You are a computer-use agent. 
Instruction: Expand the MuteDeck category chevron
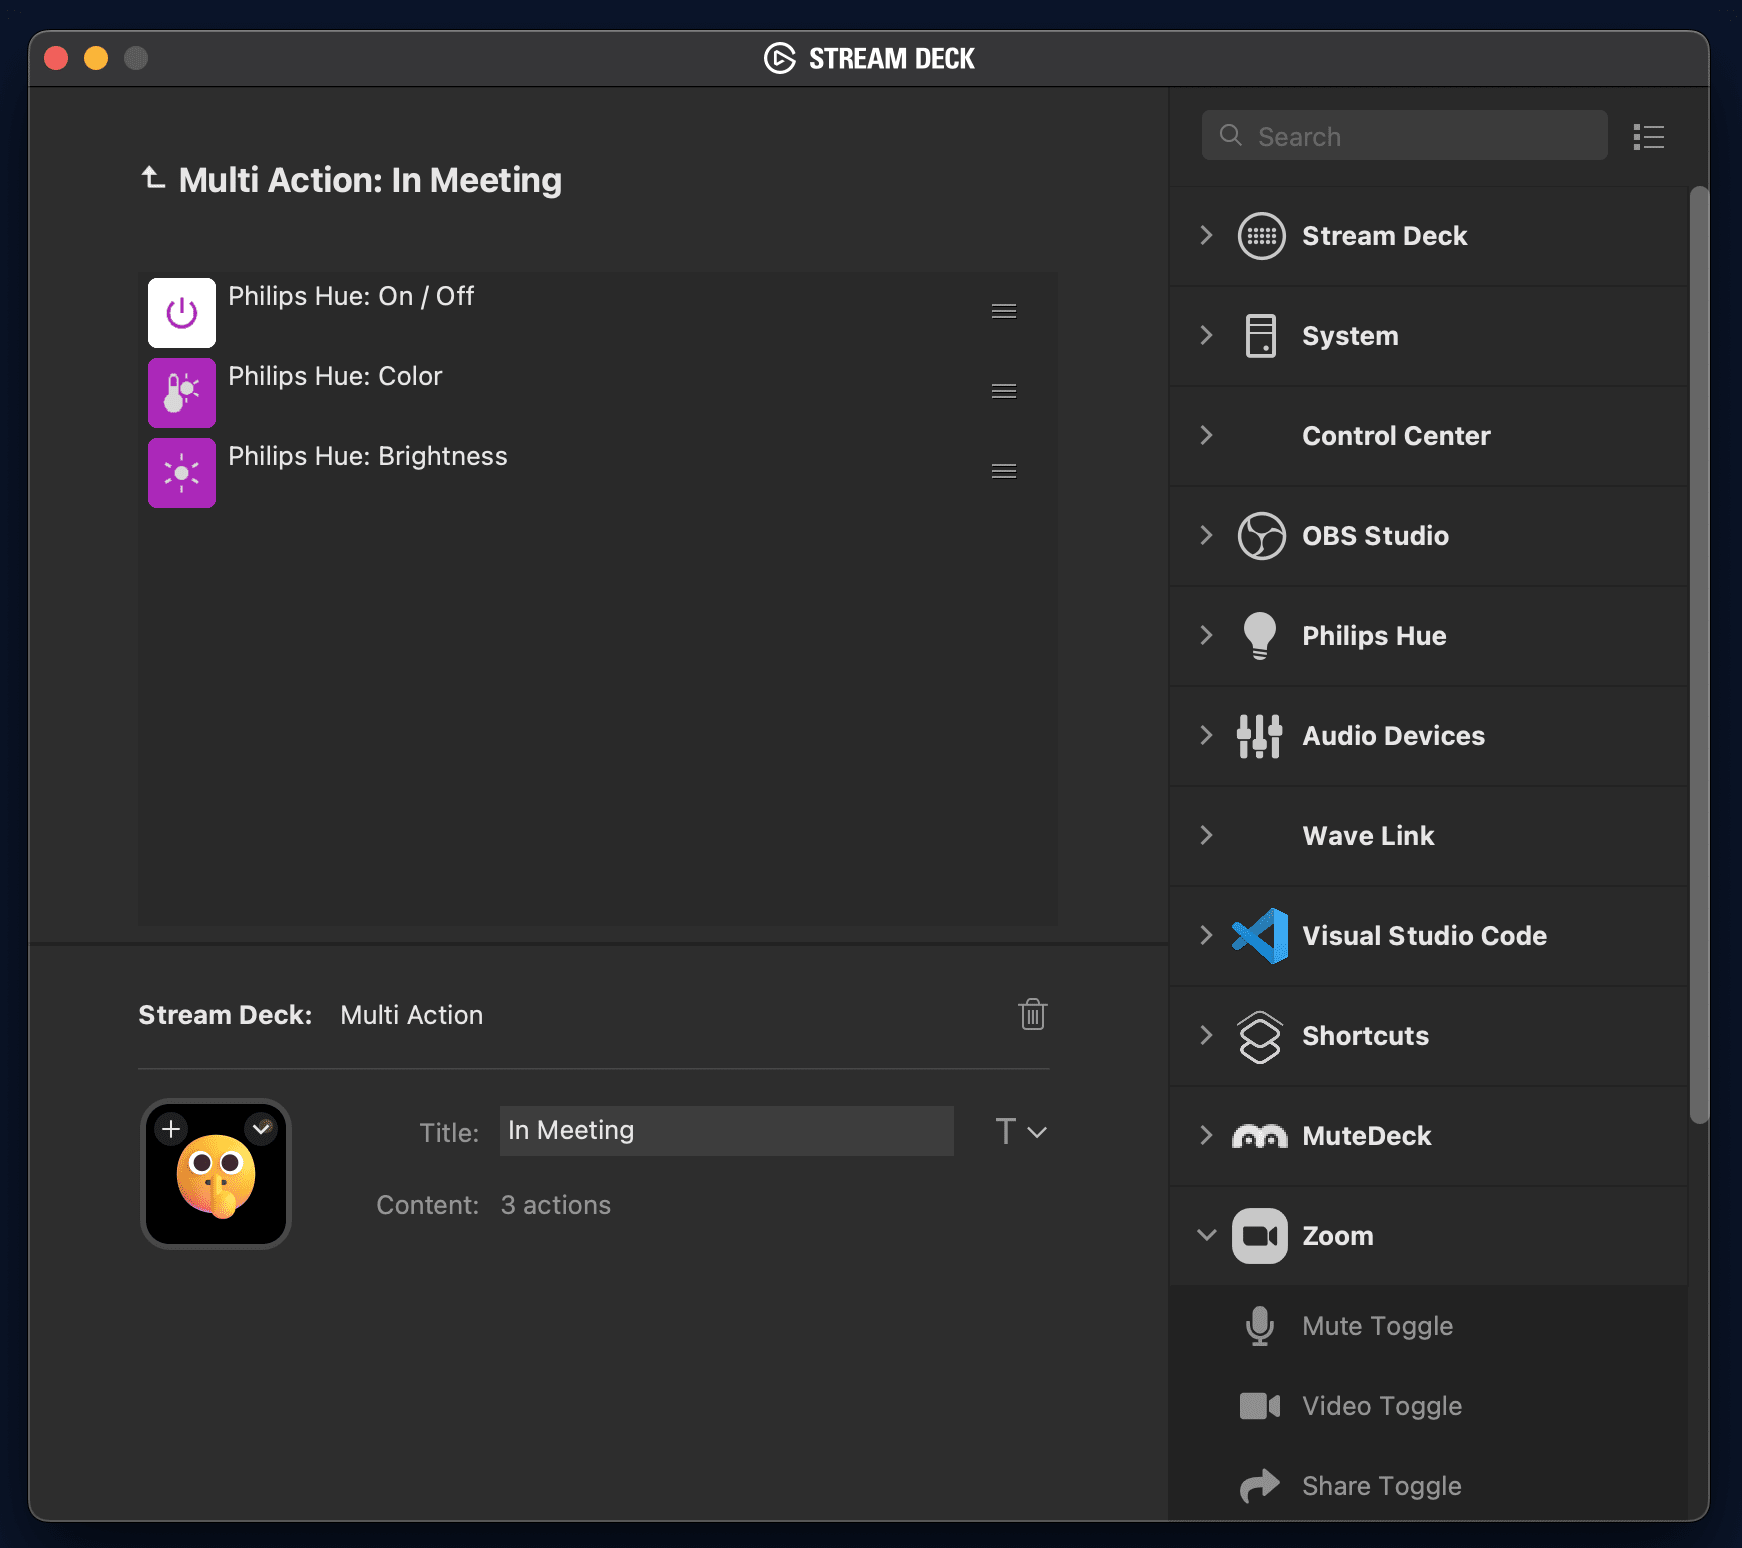1206,1136
